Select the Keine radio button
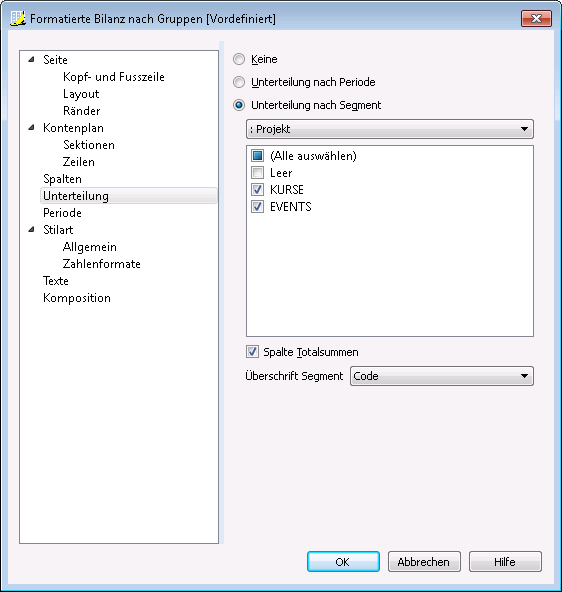562x592 pixels. point(239,59)
